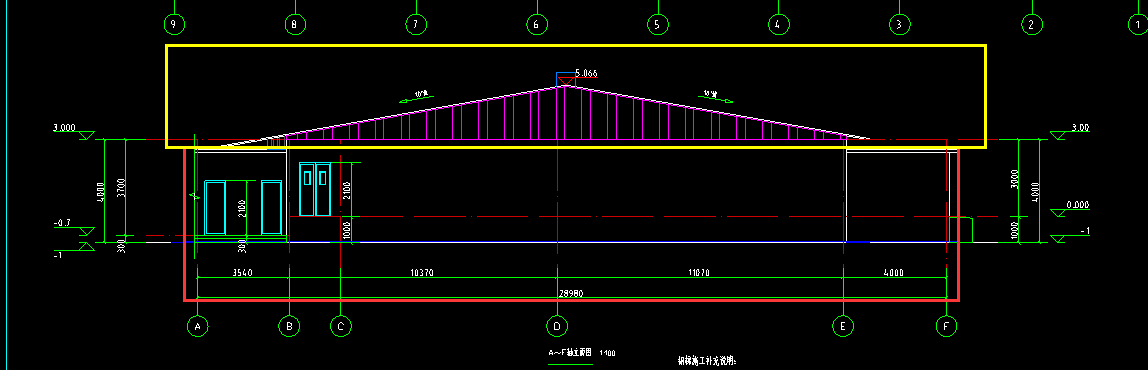The image size is (1148, 370).
Task: Pick the 10370 dimension text
Action: coord(422,273)
